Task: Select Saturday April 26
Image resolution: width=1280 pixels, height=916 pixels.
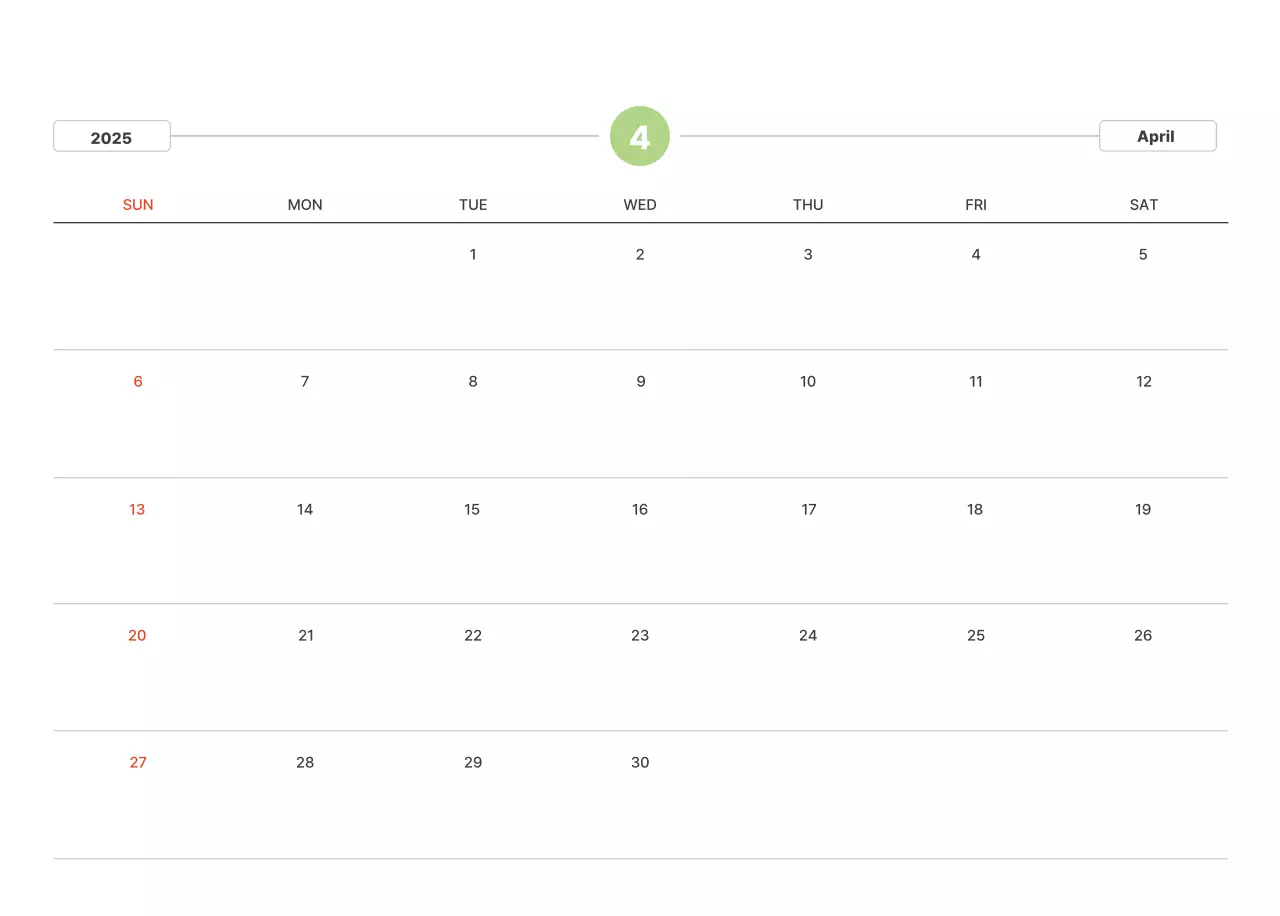Action: coord(1143,635)
